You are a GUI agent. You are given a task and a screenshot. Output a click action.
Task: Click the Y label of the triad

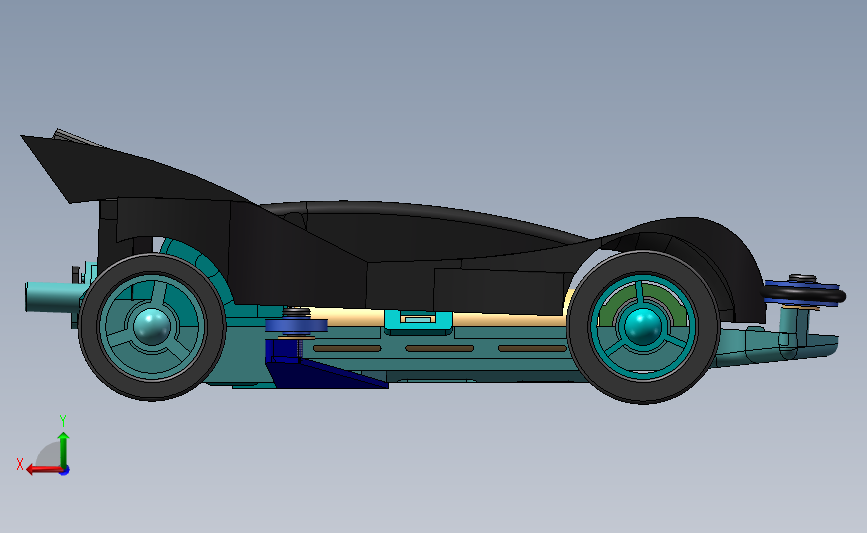click(x=63, y=421)
